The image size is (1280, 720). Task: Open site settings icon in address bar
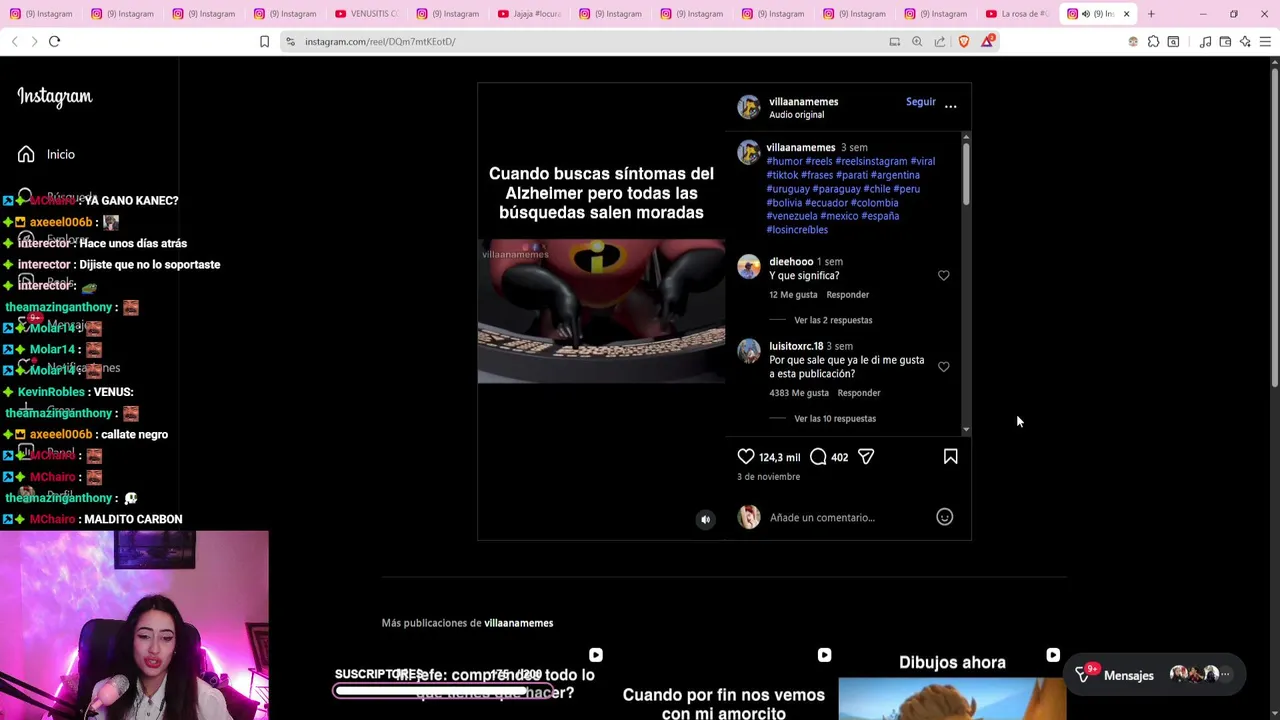point(290,41)
